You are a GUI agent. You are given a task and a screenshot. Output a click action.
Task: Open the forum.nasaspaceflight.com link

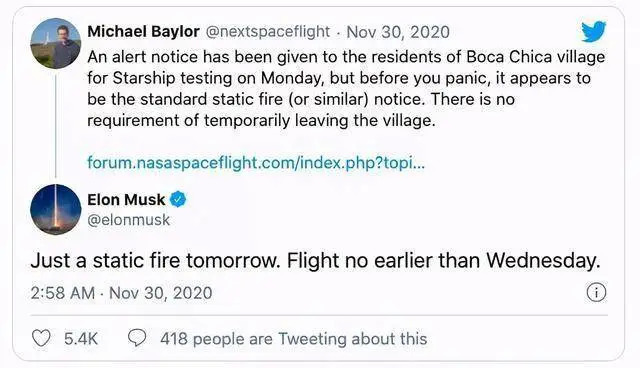[x=256, y=163]
